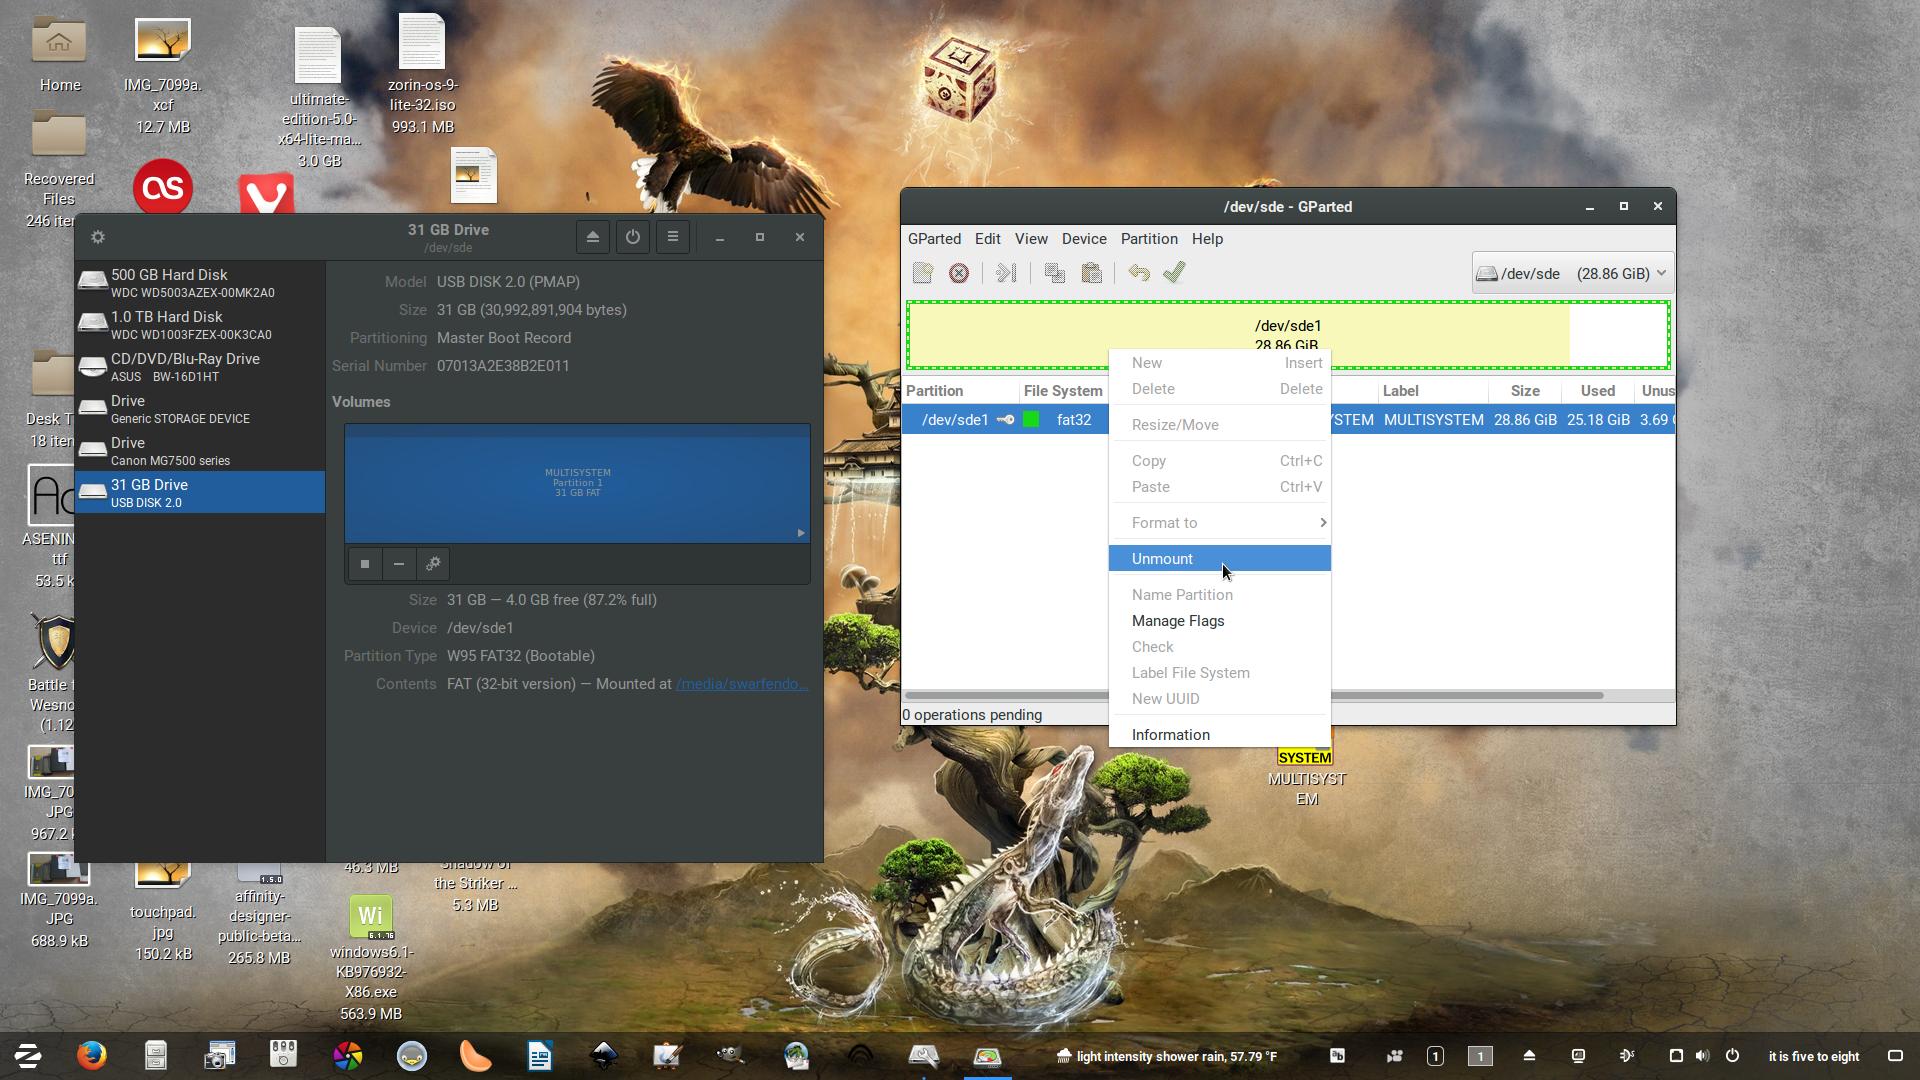Click the green fat32 color swatch
Screen dimensions: 1920x1080
pyautogui.click(x=1031, y=420)
